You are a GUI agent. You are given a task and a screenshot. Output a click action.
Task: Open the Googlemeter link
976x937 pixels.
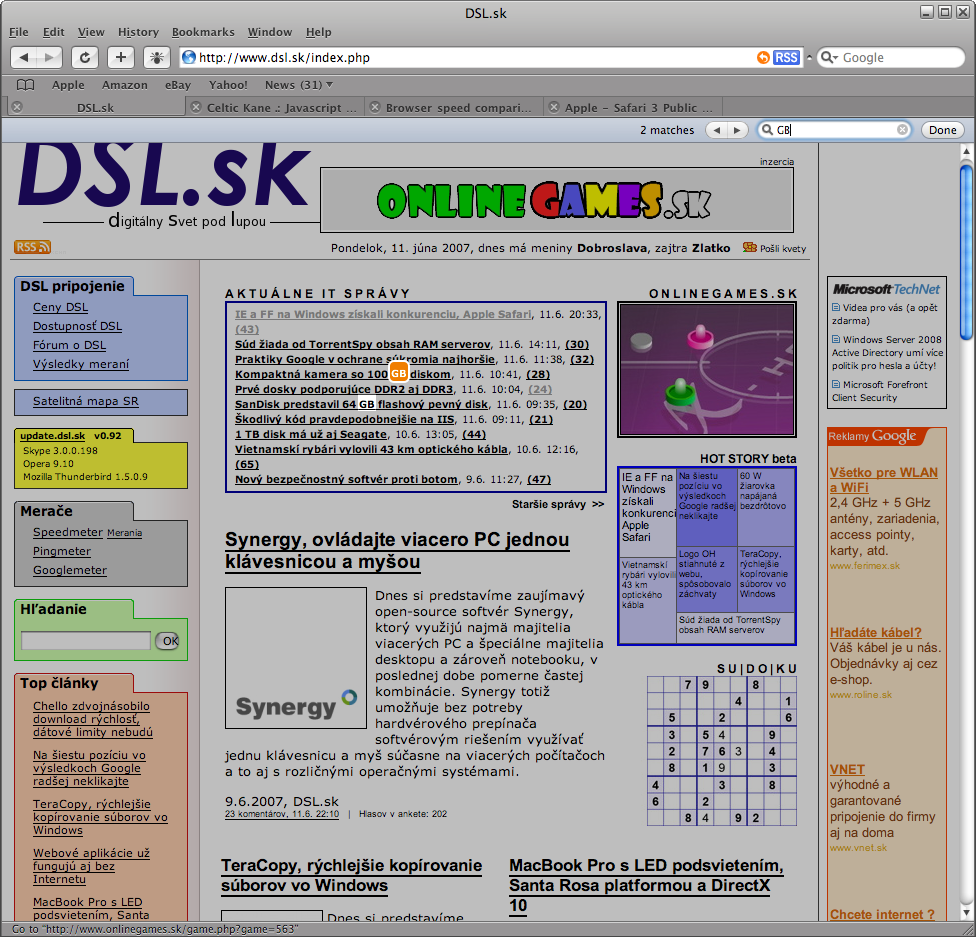[70, 570]
